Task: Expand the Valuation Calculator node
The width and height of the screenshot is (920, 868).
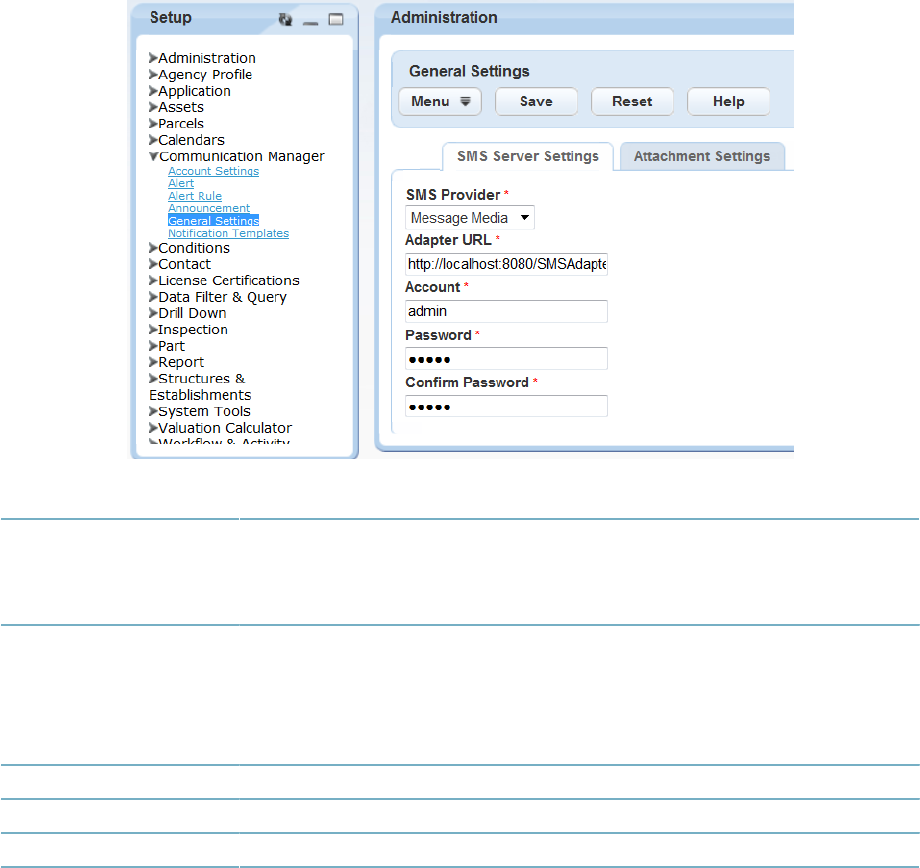Action: point(153,427)
